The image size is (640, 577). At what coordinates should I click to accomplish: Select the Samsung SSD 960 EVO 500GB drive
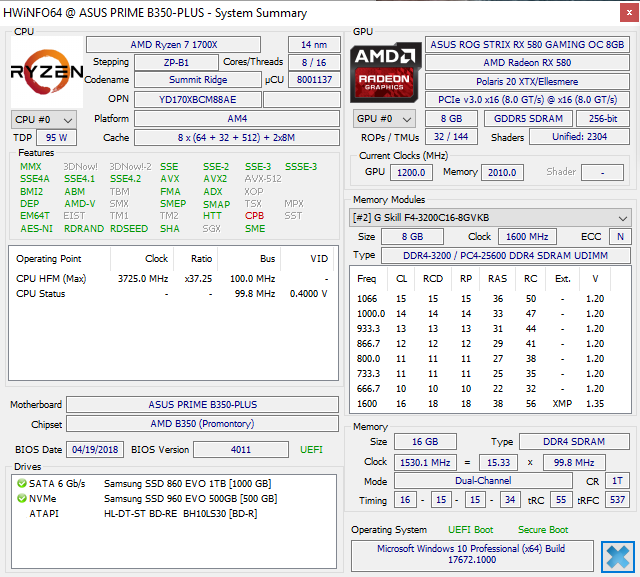coord(173,498)
